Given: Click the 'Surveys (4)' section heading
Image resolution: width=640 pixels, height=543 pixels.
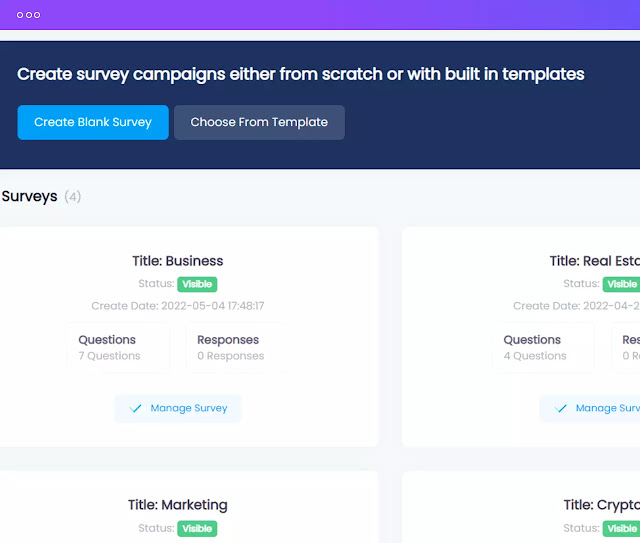Looking at the screenshot, I should 41,196.
